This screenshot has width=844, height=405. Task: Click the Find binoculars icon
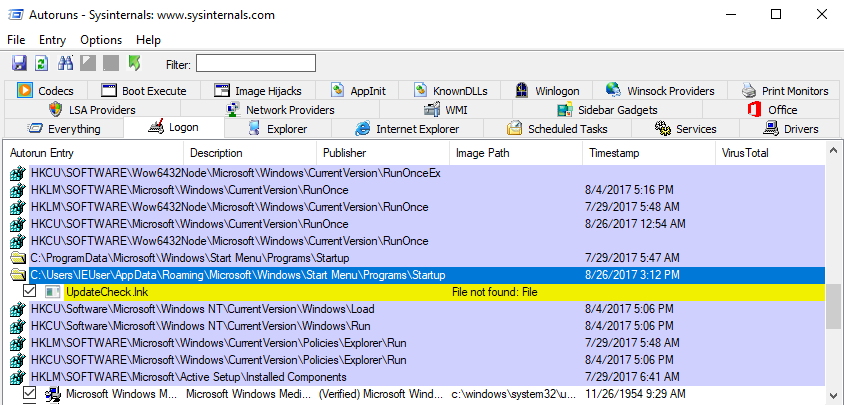point(66,64)
